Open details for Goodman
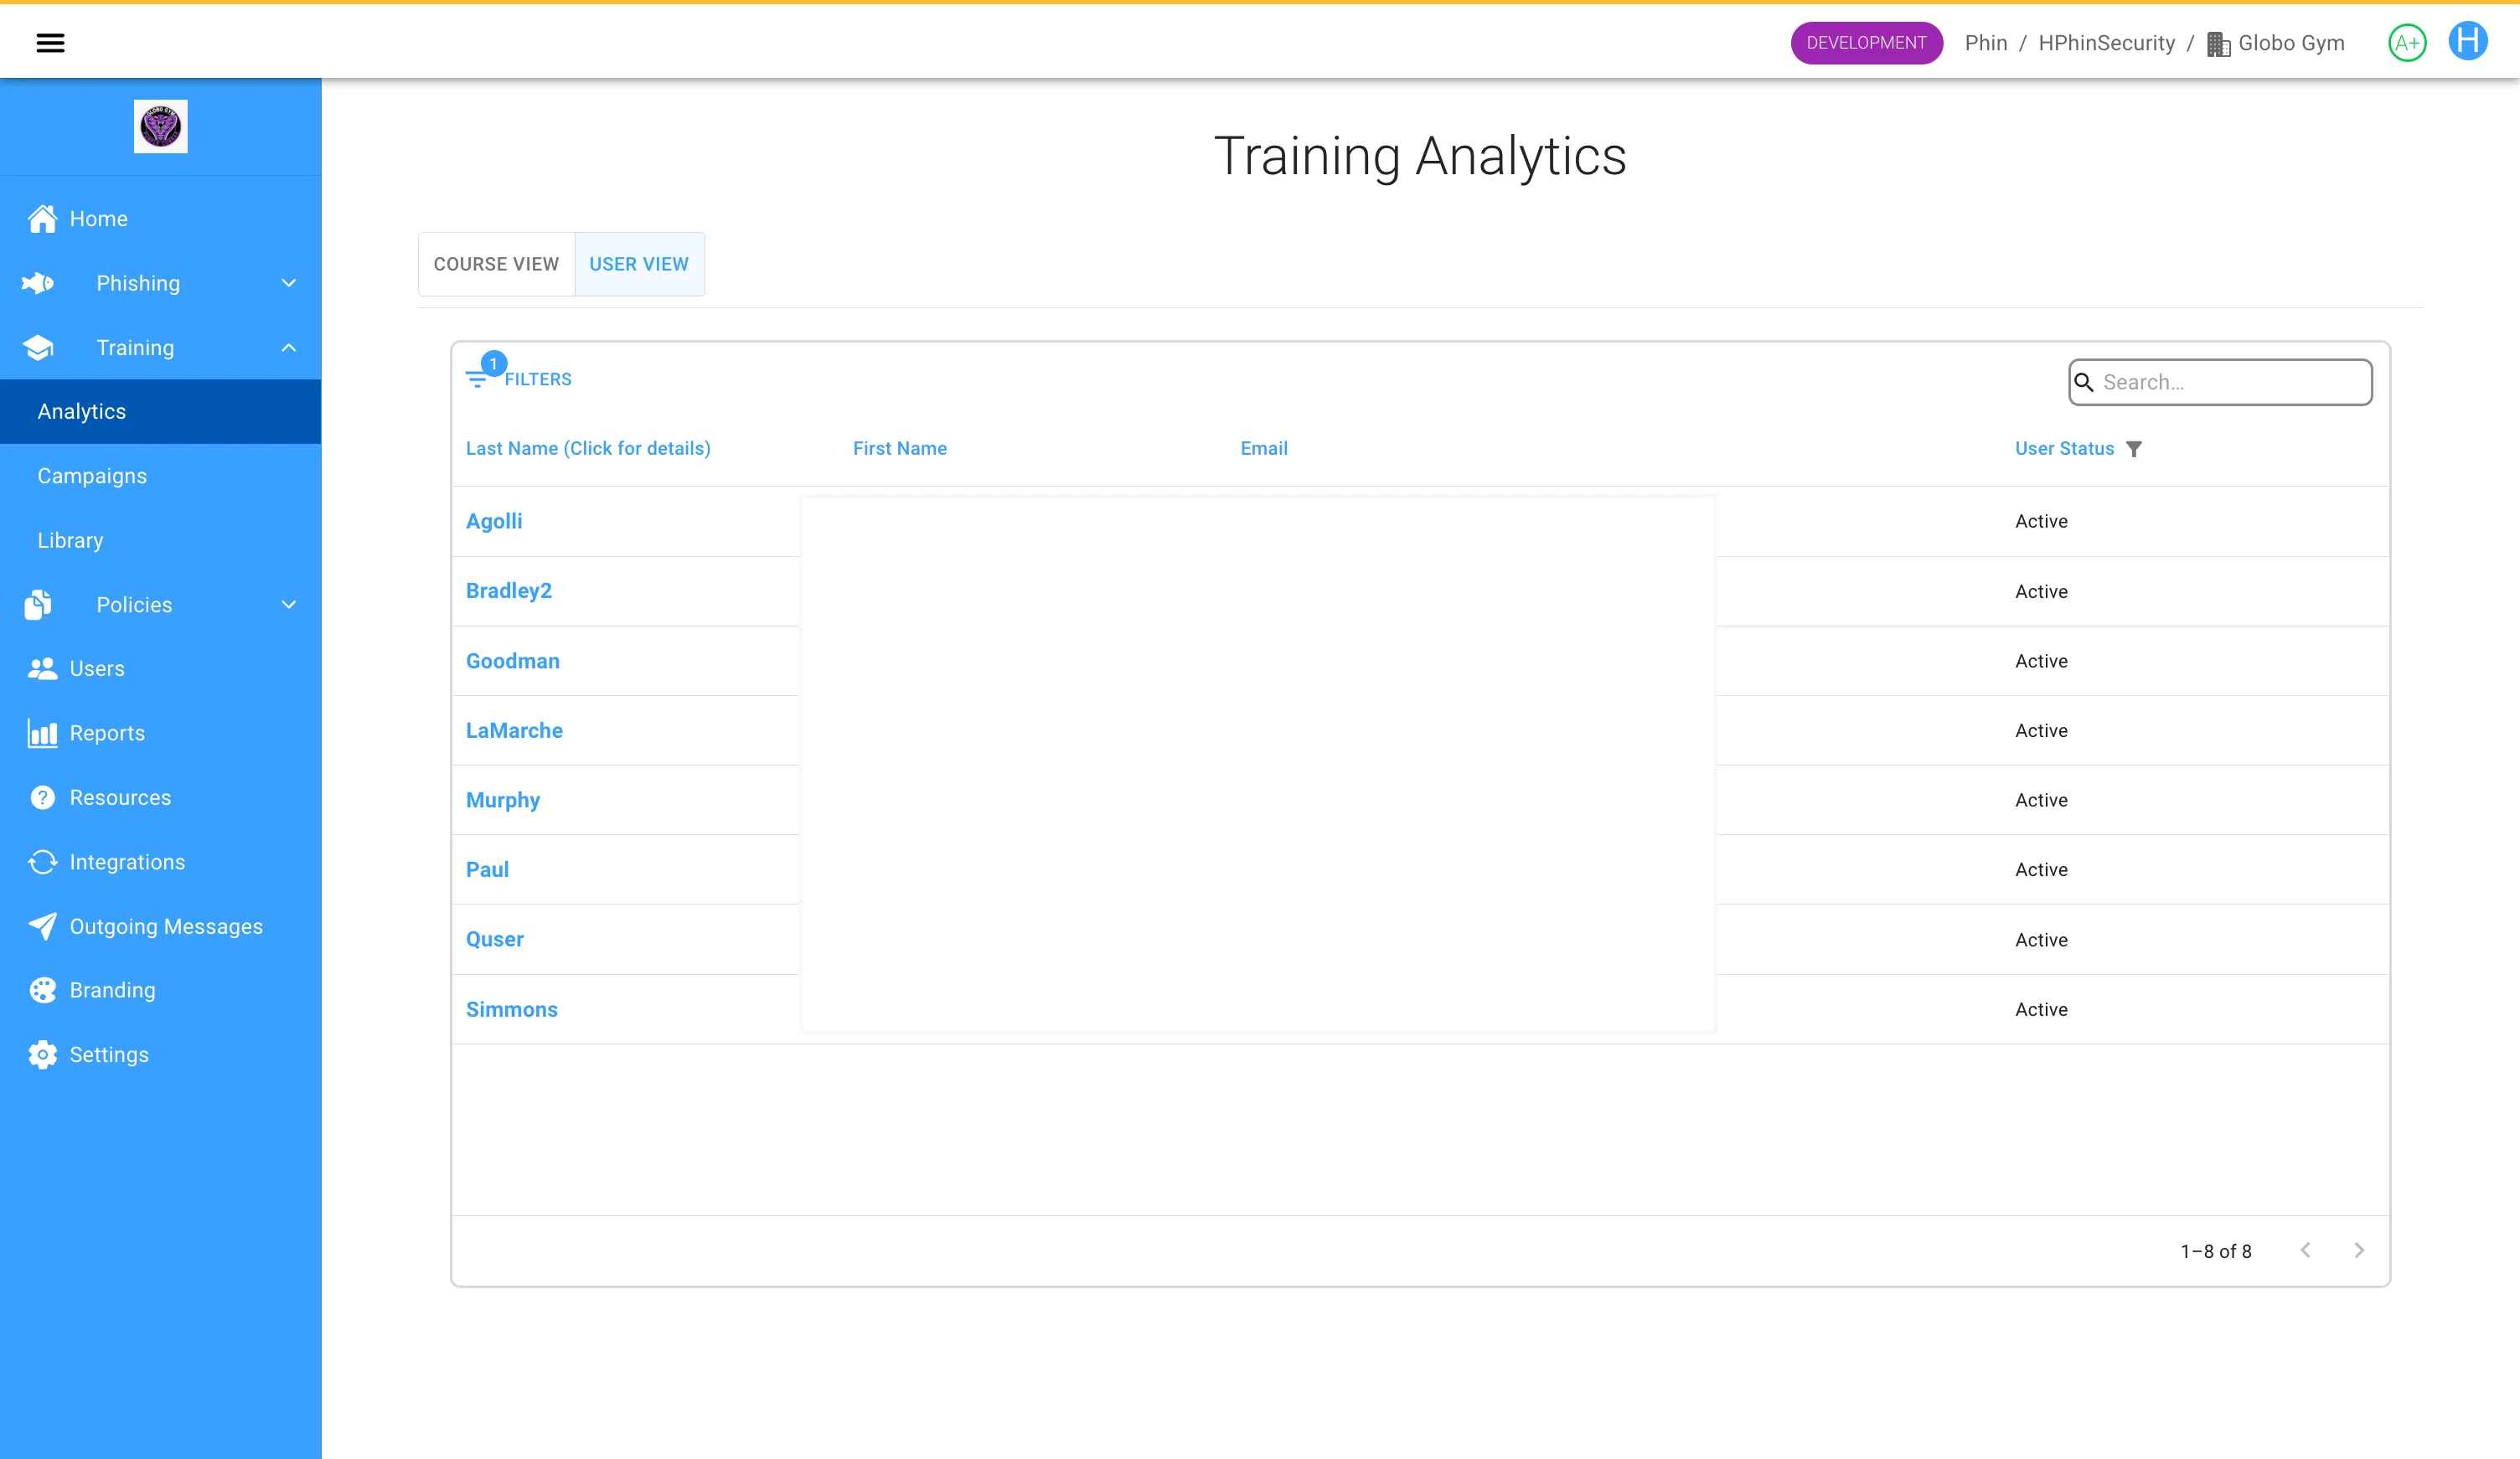The height and width of the screenshot is (1459, 2520). 512,661
